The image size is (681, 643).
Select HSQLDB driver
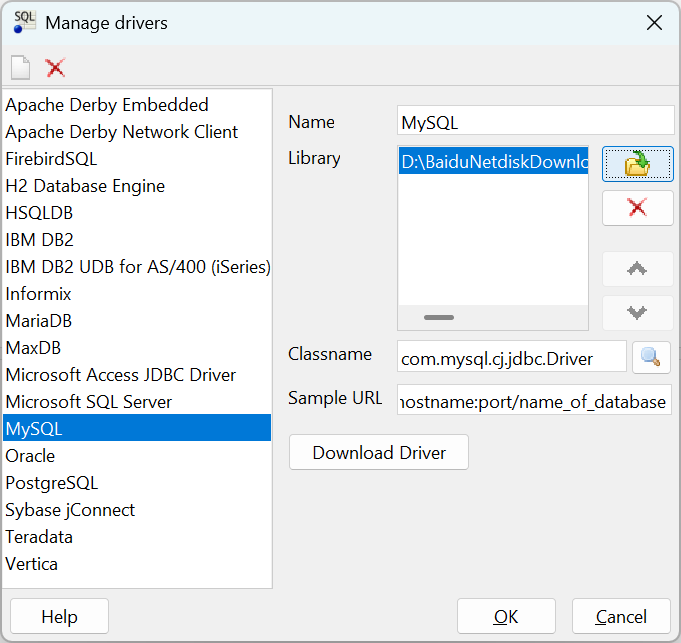point(137,213)
